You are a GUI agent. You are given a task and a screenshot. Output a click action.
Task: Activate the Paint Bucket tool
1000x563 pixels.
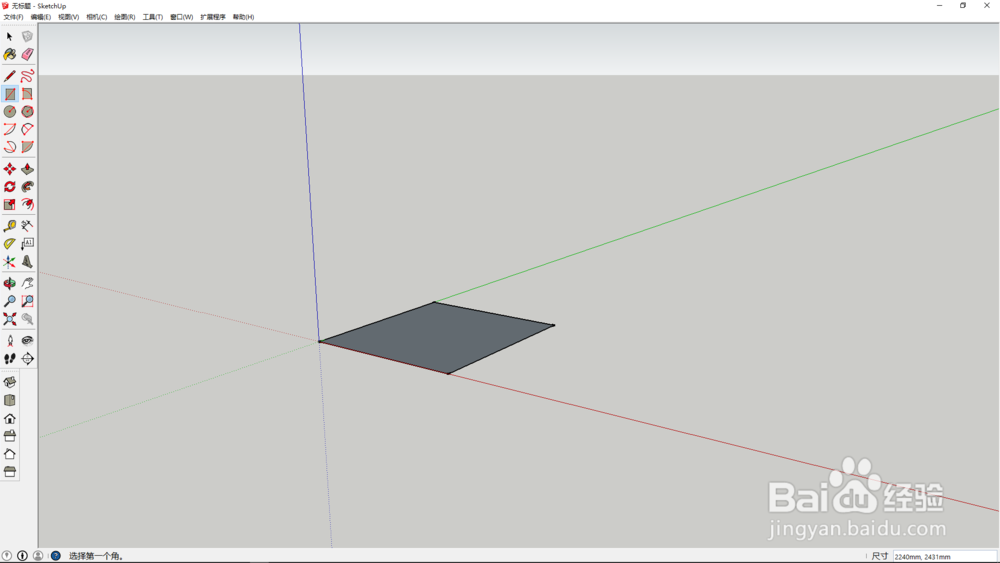pos(10,55)
